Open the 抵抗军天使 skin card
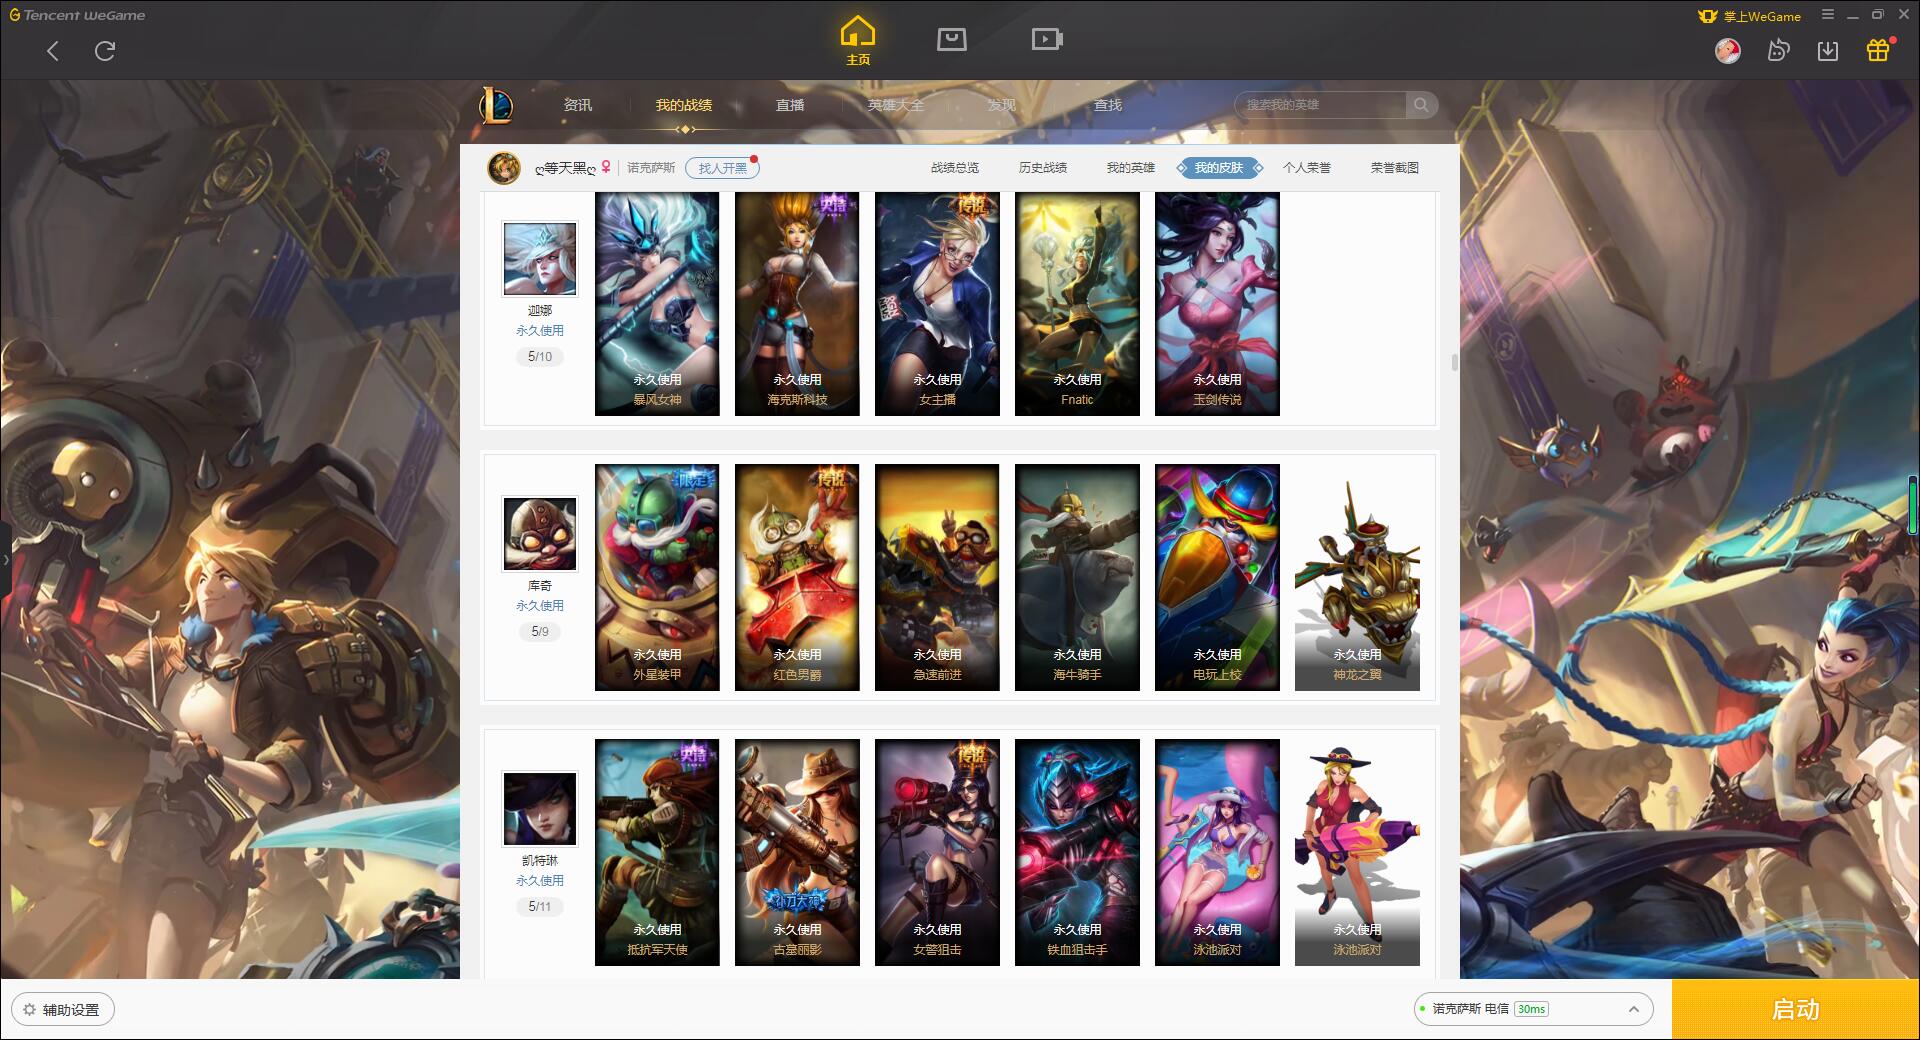Screen dimensions: 1920x1040 [x=657, y=852]
